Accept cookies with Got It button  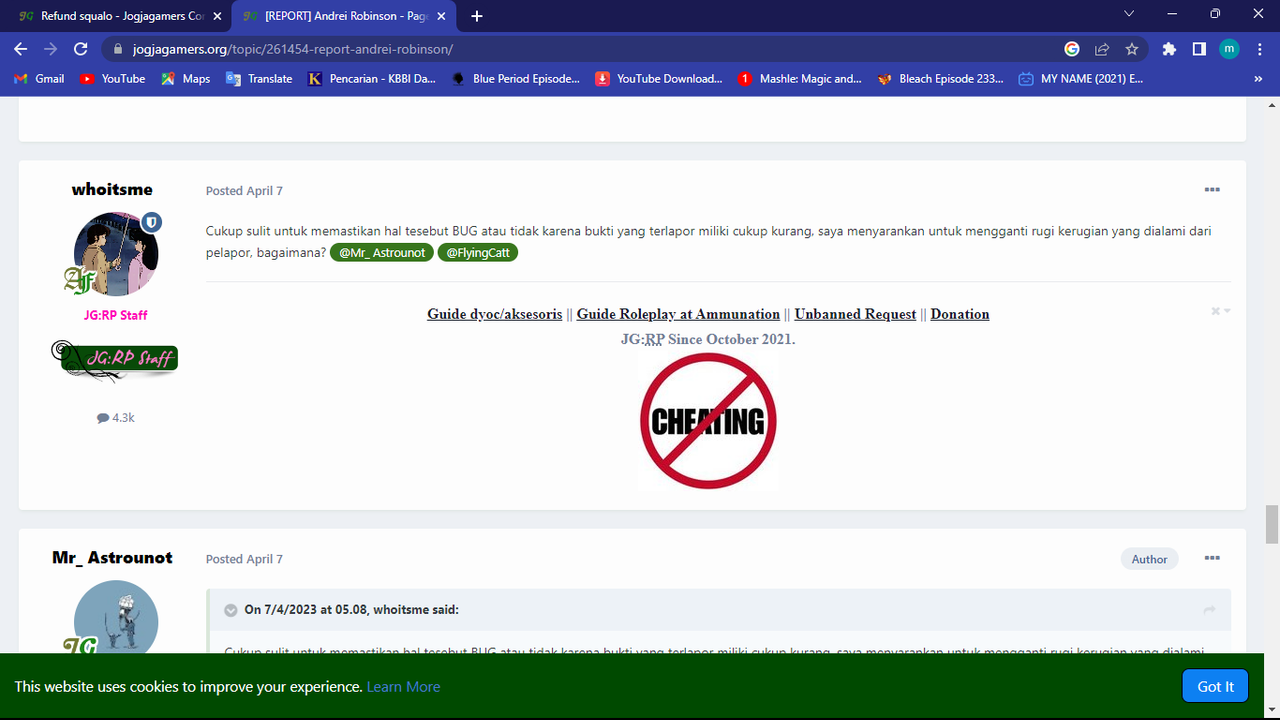coord(1215,686)
